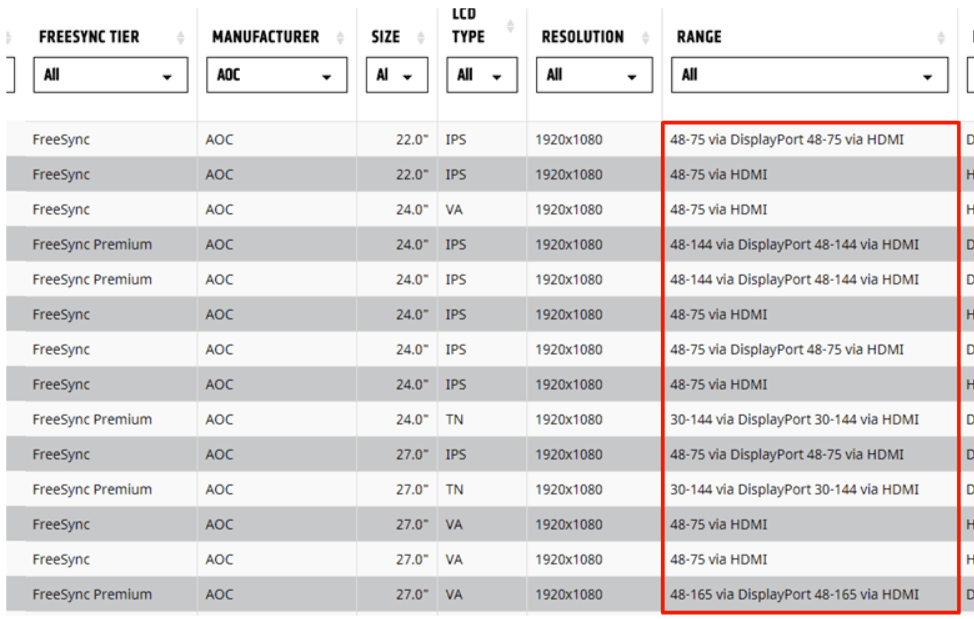974x619 pixels.
Task: Click VA type in the 48-165 row
Action: point(454,594)
